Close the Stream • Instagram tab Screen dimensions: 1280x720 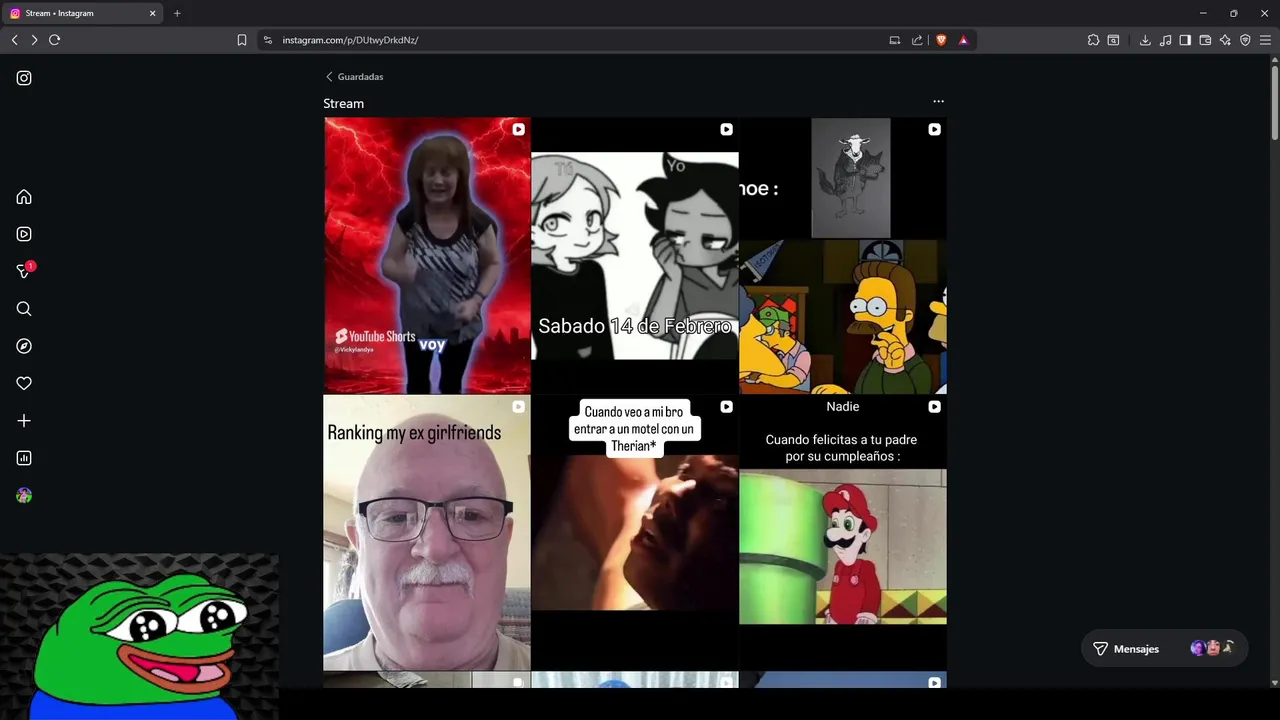pos(153,13)
